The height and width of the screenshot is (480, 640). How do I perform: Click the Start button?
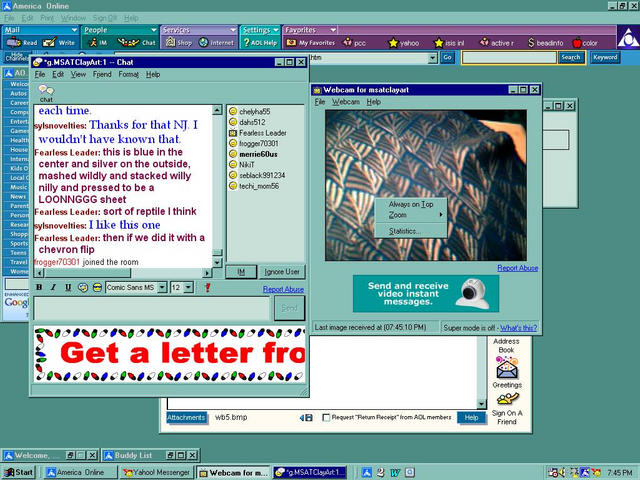[19, 472]
